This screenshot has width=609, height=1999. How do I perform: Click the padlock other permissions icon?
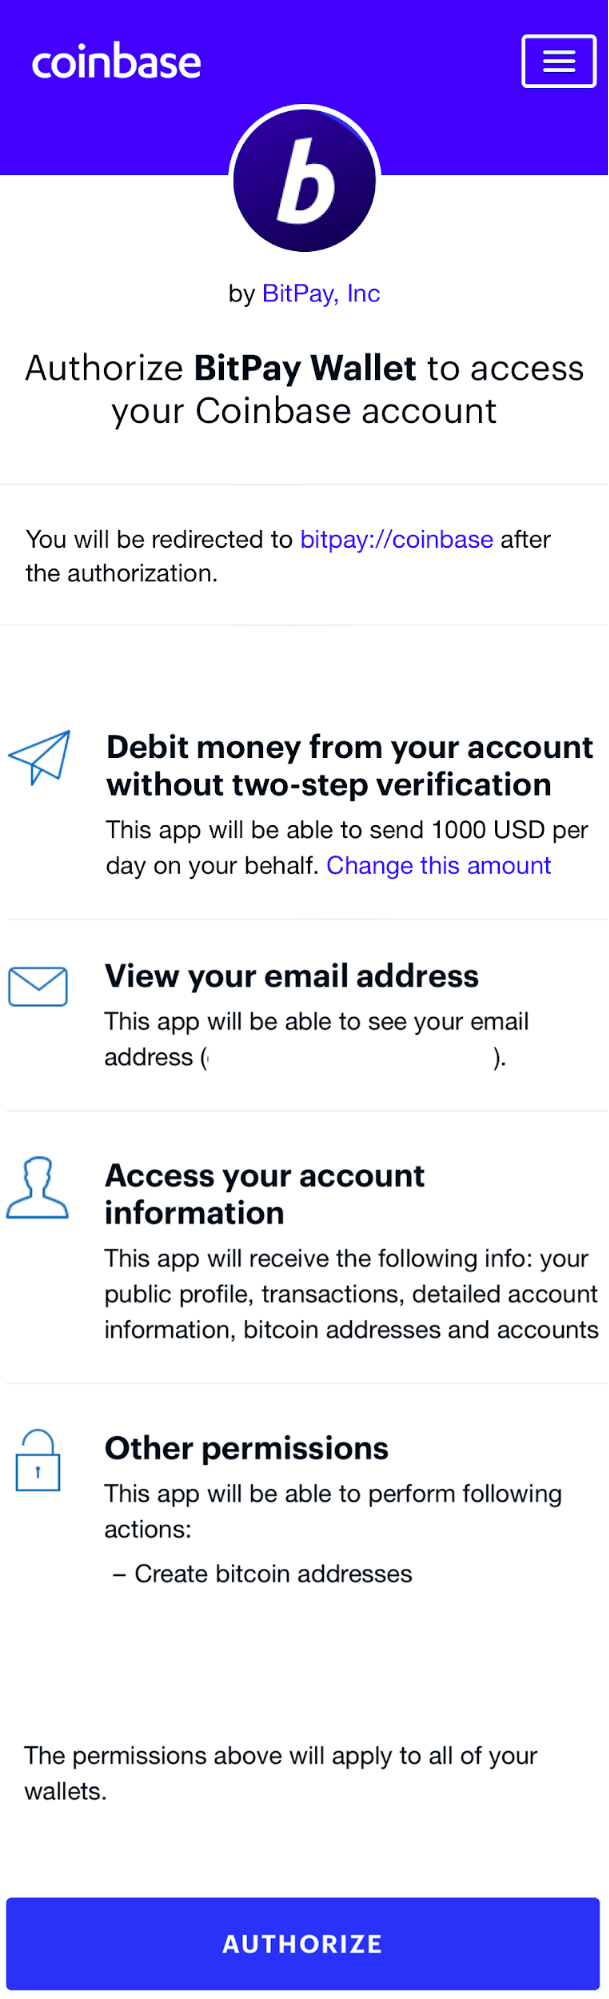[x=38, y=1461]
